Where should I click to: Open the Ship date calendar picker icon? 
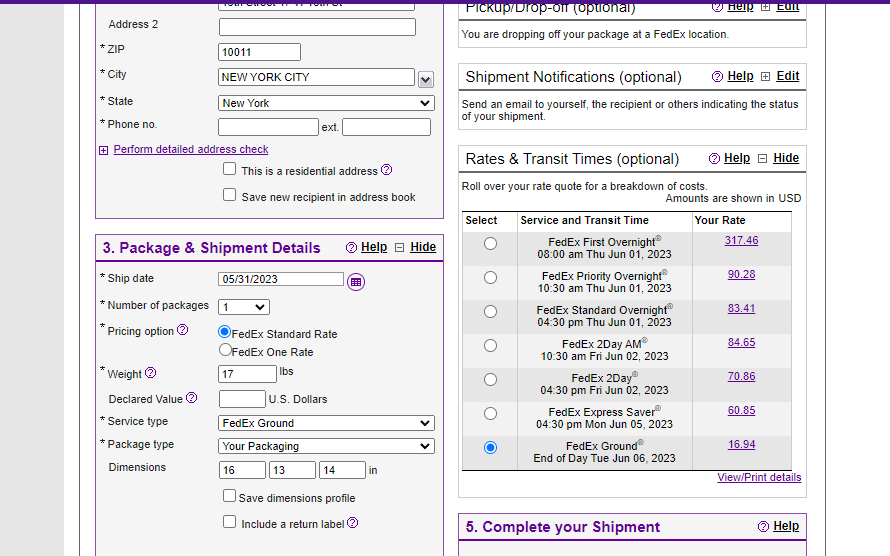click(x=356, y=281)
